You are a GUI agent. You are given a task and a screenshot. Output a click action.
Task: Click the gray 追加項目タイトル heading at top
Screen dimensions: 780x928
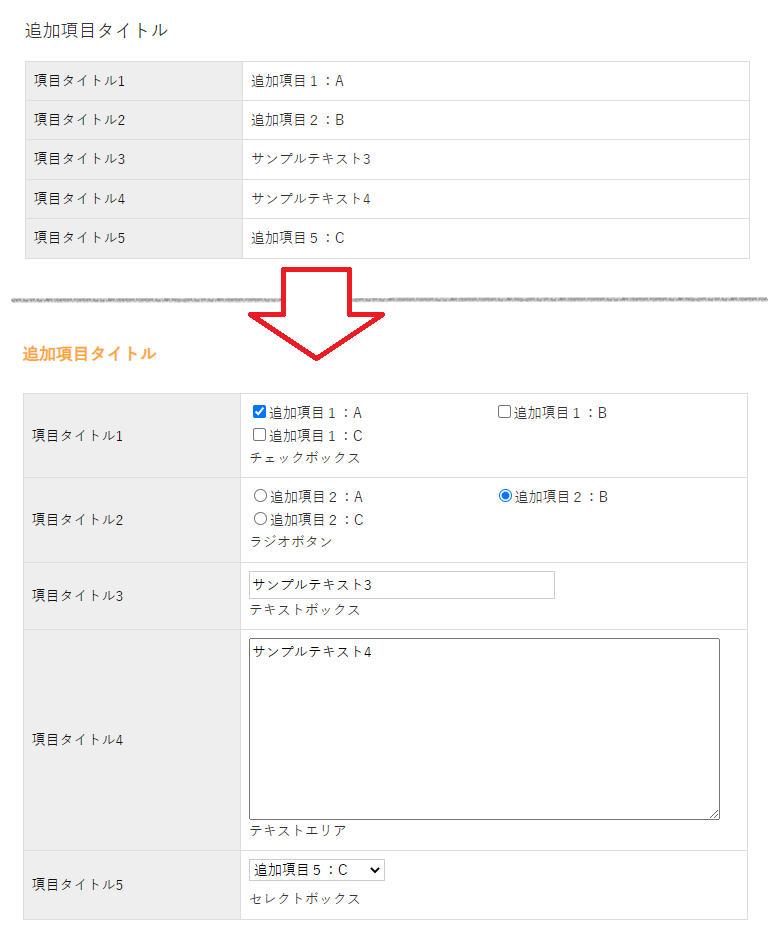(x=96, y=31)
